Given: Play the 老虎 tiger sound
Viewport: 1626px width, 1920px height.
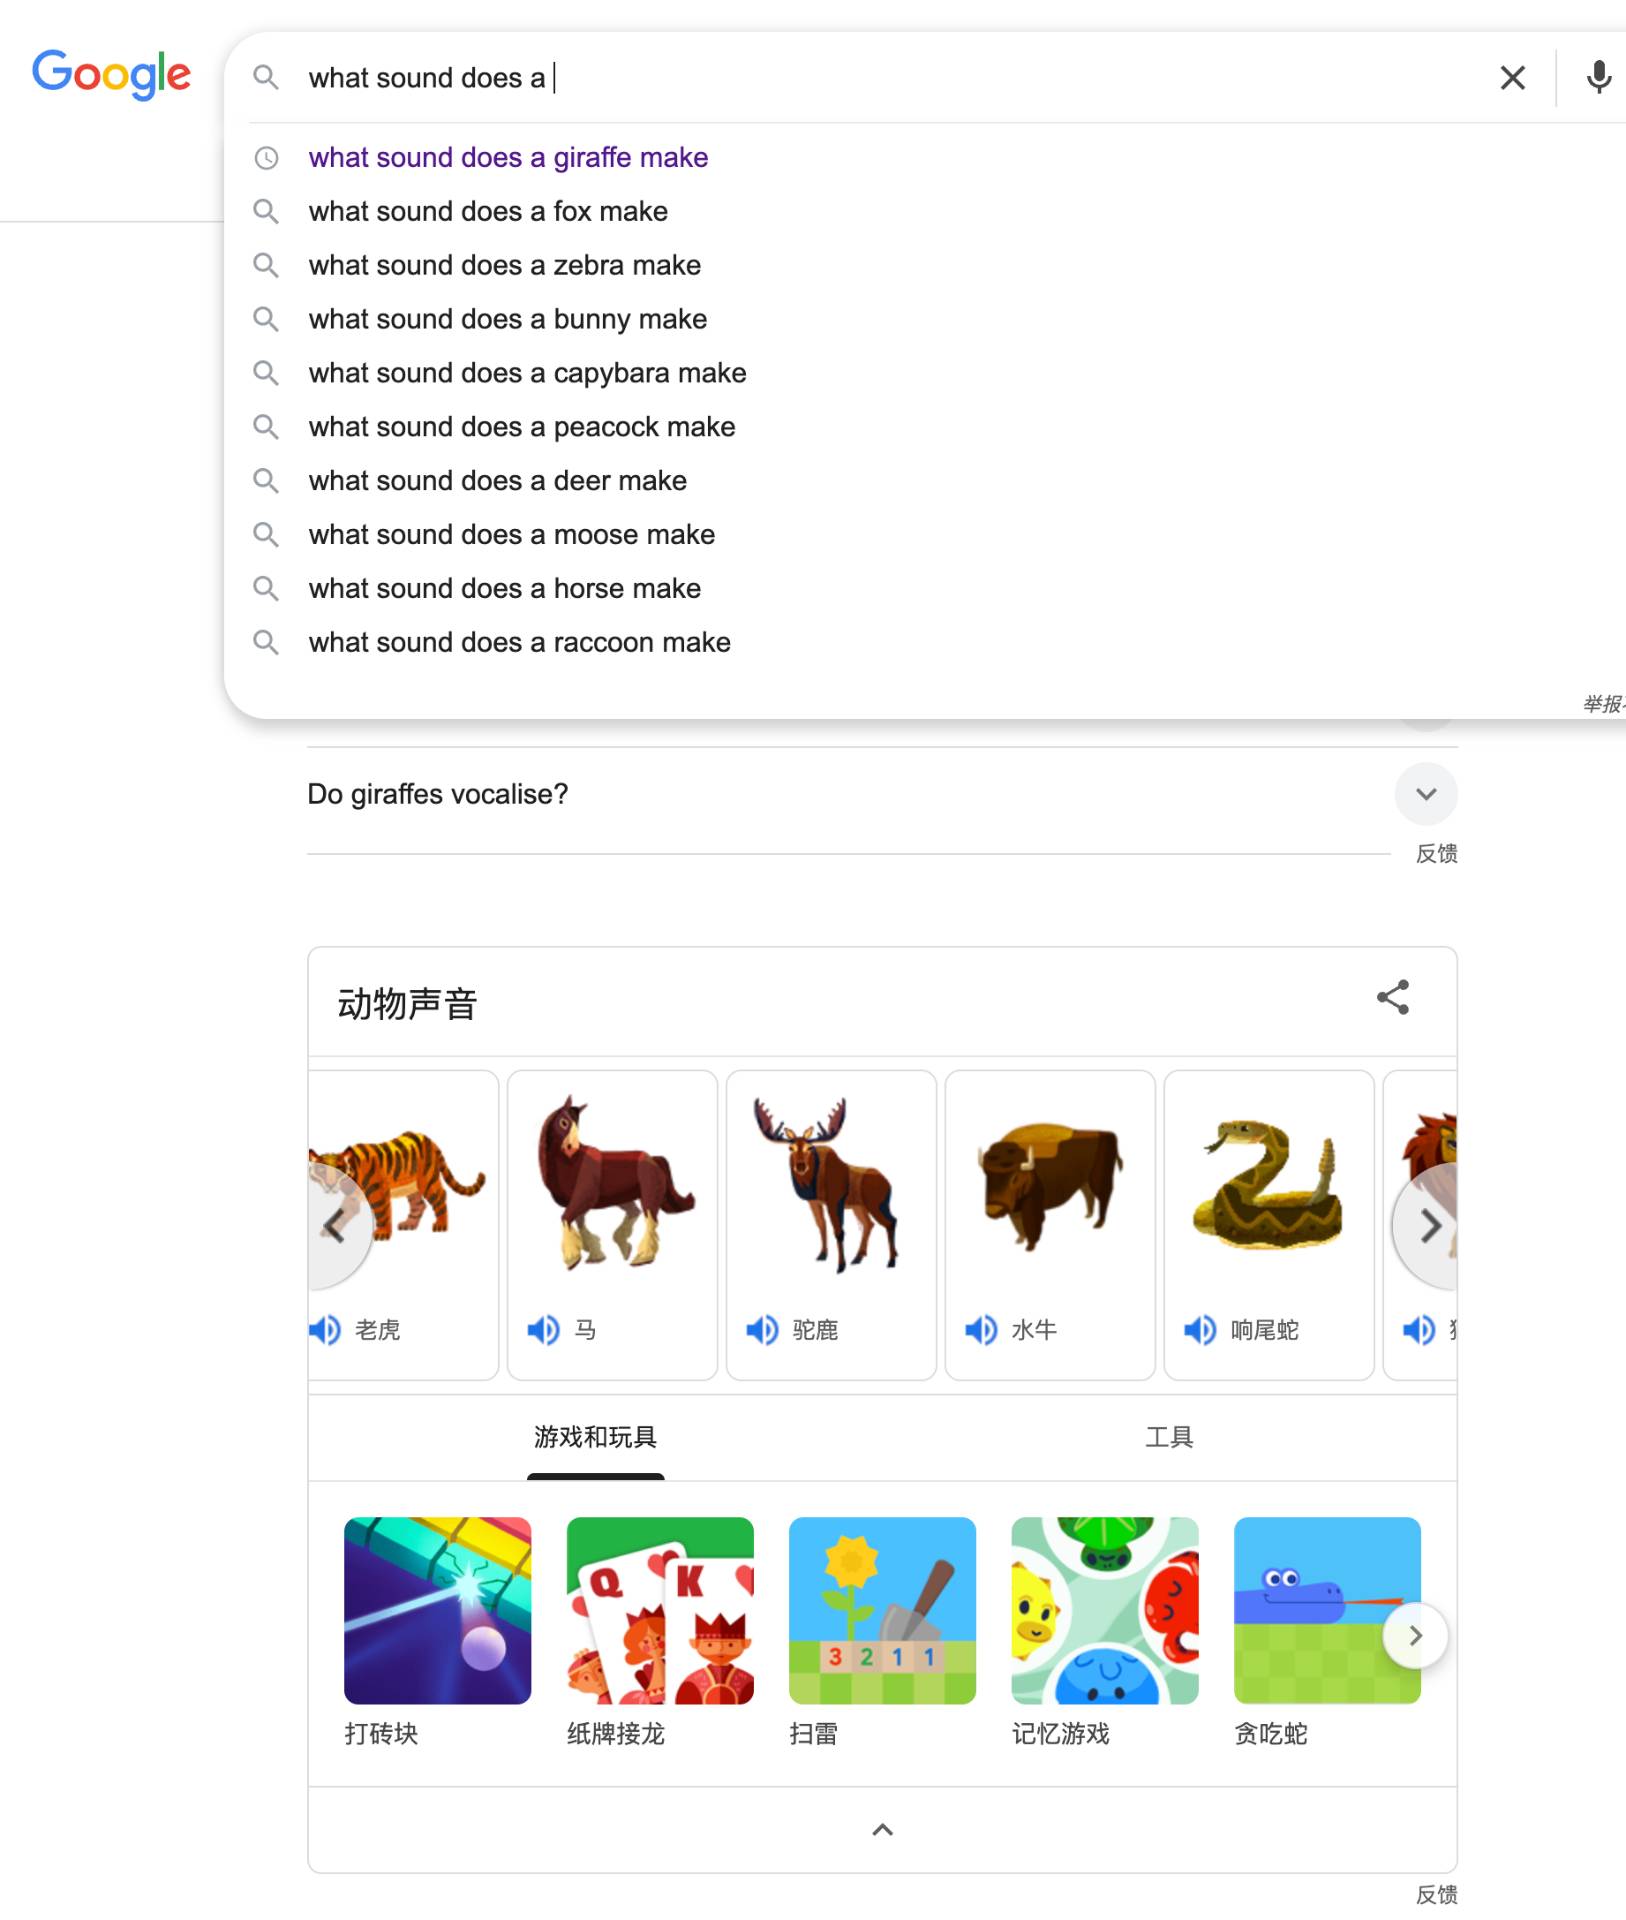Looking at the screenshot, I should point(325,1330).
